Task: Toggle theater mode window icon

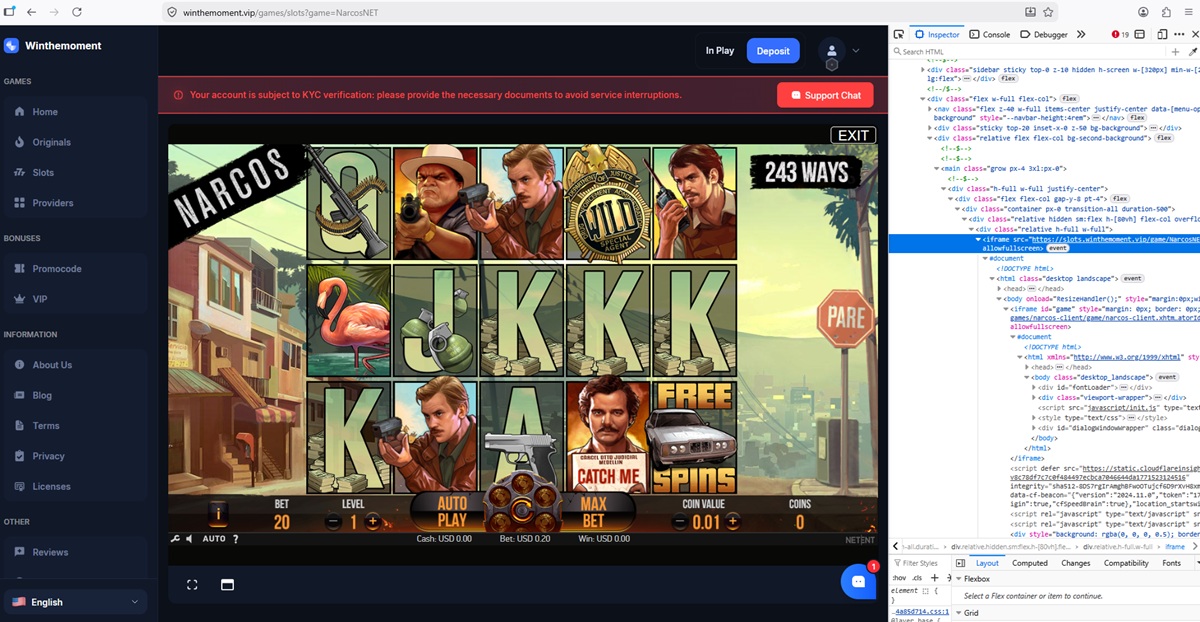Action: pos(227,585)
